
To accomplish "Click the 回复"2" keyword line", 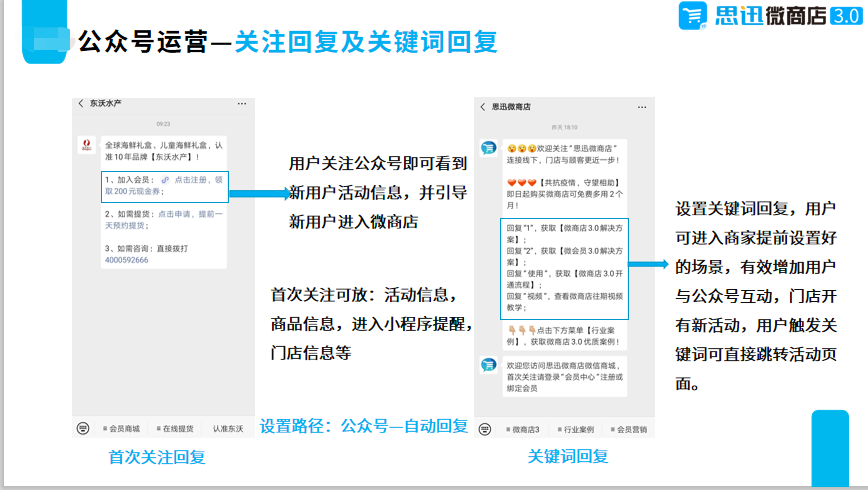I will [565, 256].
